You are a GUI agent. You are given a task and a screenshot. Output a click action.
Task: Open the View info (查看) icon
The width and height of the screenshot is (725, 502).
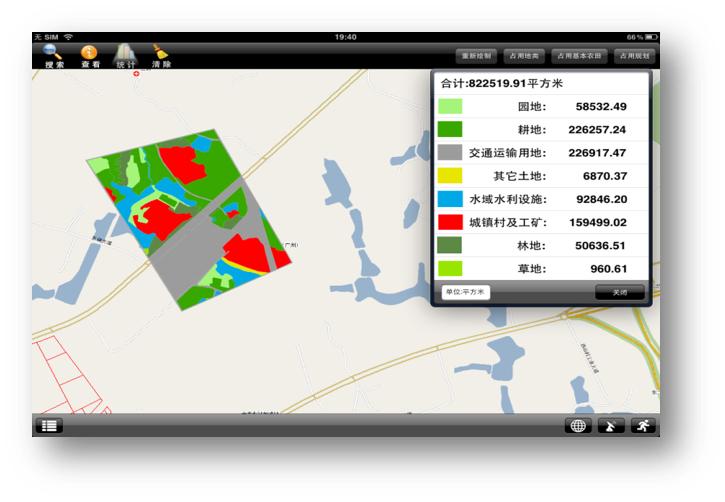click(90, 55)
